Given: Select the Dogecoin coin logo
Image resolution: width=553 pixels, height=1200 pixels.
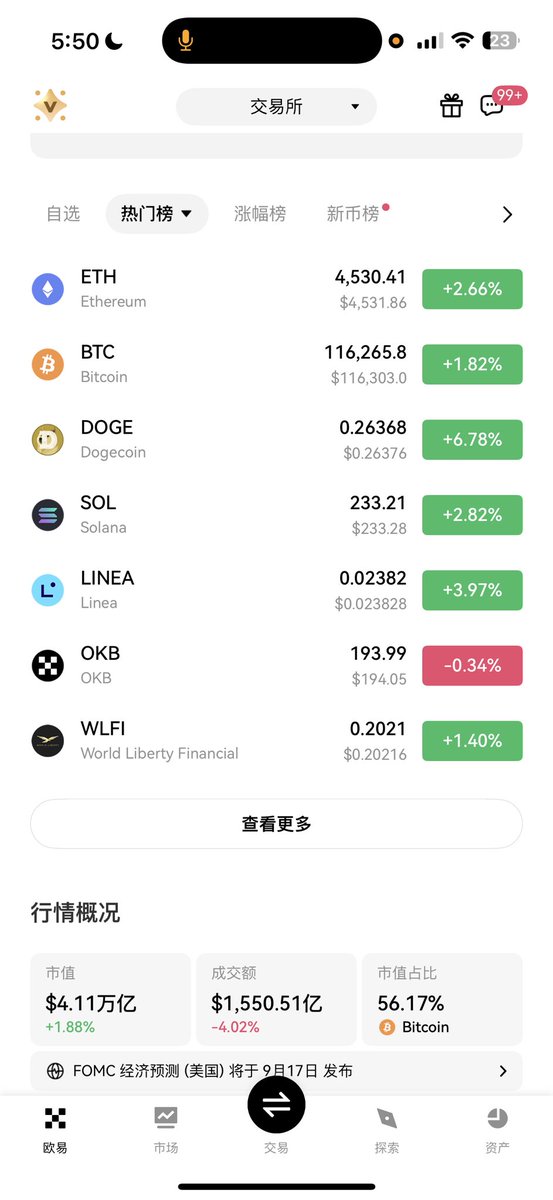Looking at the screenshot, I should point(48,439).
